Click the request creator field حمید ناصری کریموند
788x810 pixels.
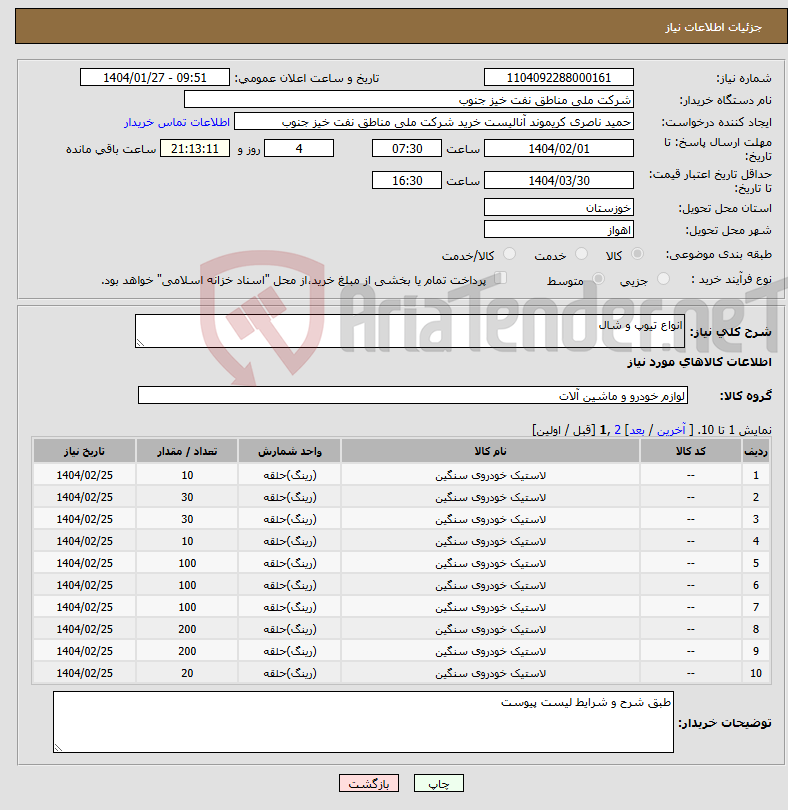[434, 122]
